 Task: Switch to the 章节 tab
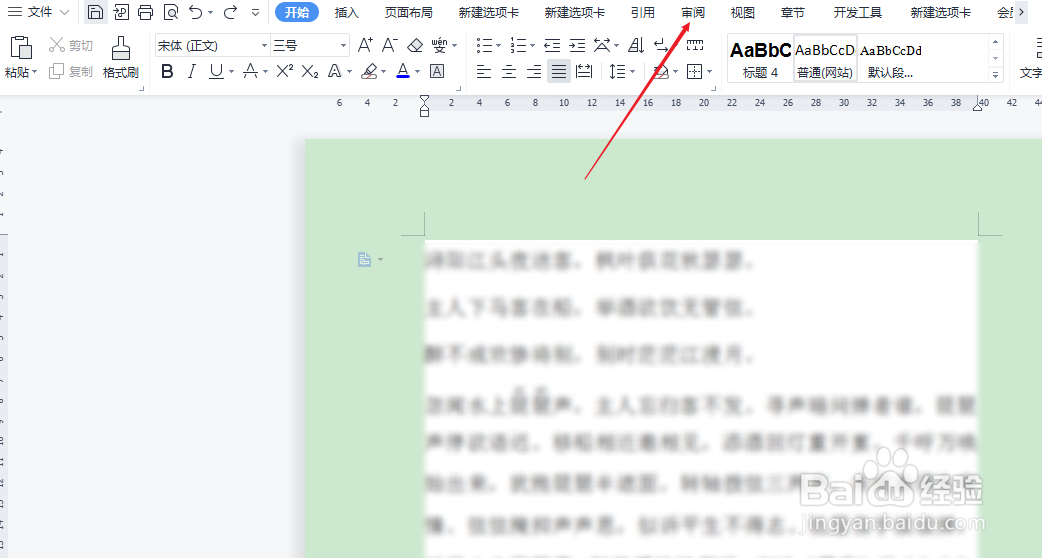pyautogui.click(x=792, y=12)
